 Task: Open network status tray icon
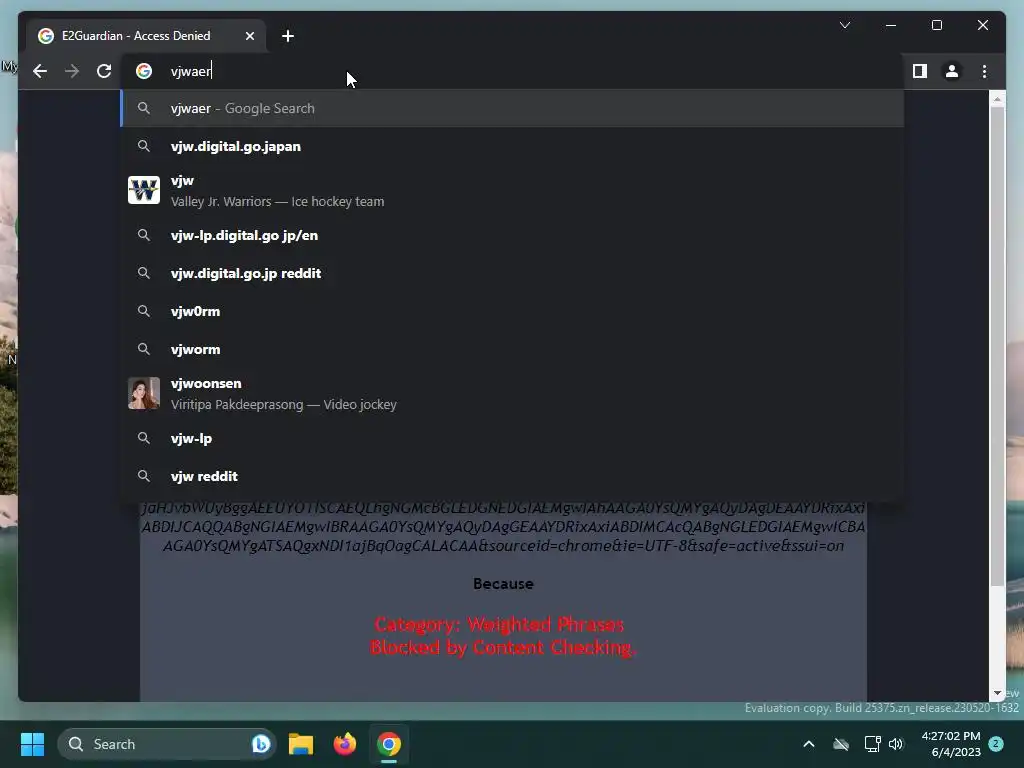[x=872, y=744]
